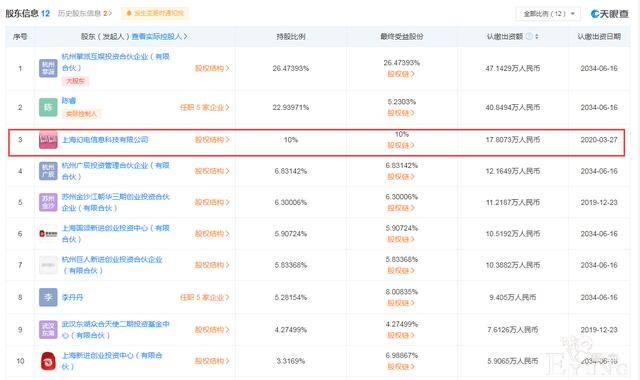Image resolution: width=640 pixels, height=380 pixels.
Task: Open the 全部比例(12) dropdown filter
Action: (548, 14)
